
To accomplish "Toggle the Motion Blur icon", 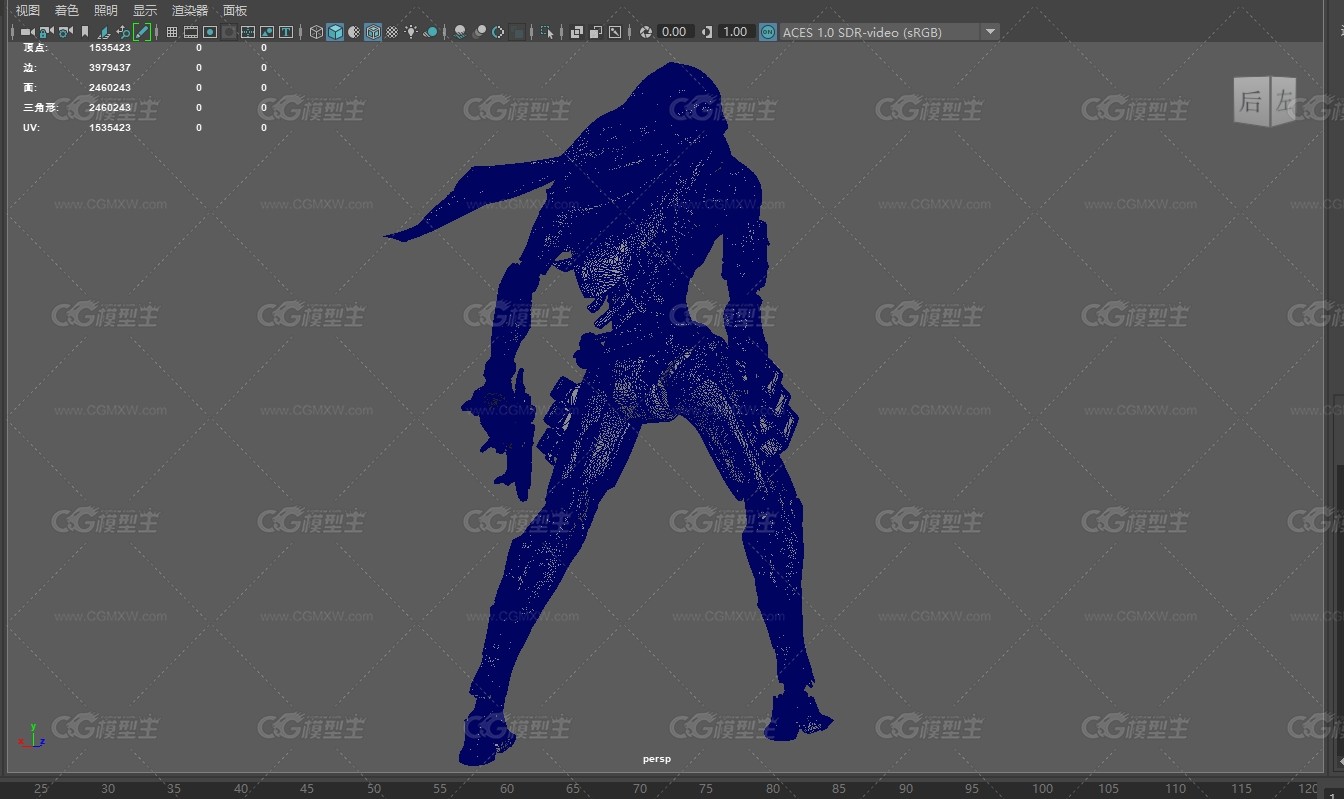I will [x=479, y=32].
